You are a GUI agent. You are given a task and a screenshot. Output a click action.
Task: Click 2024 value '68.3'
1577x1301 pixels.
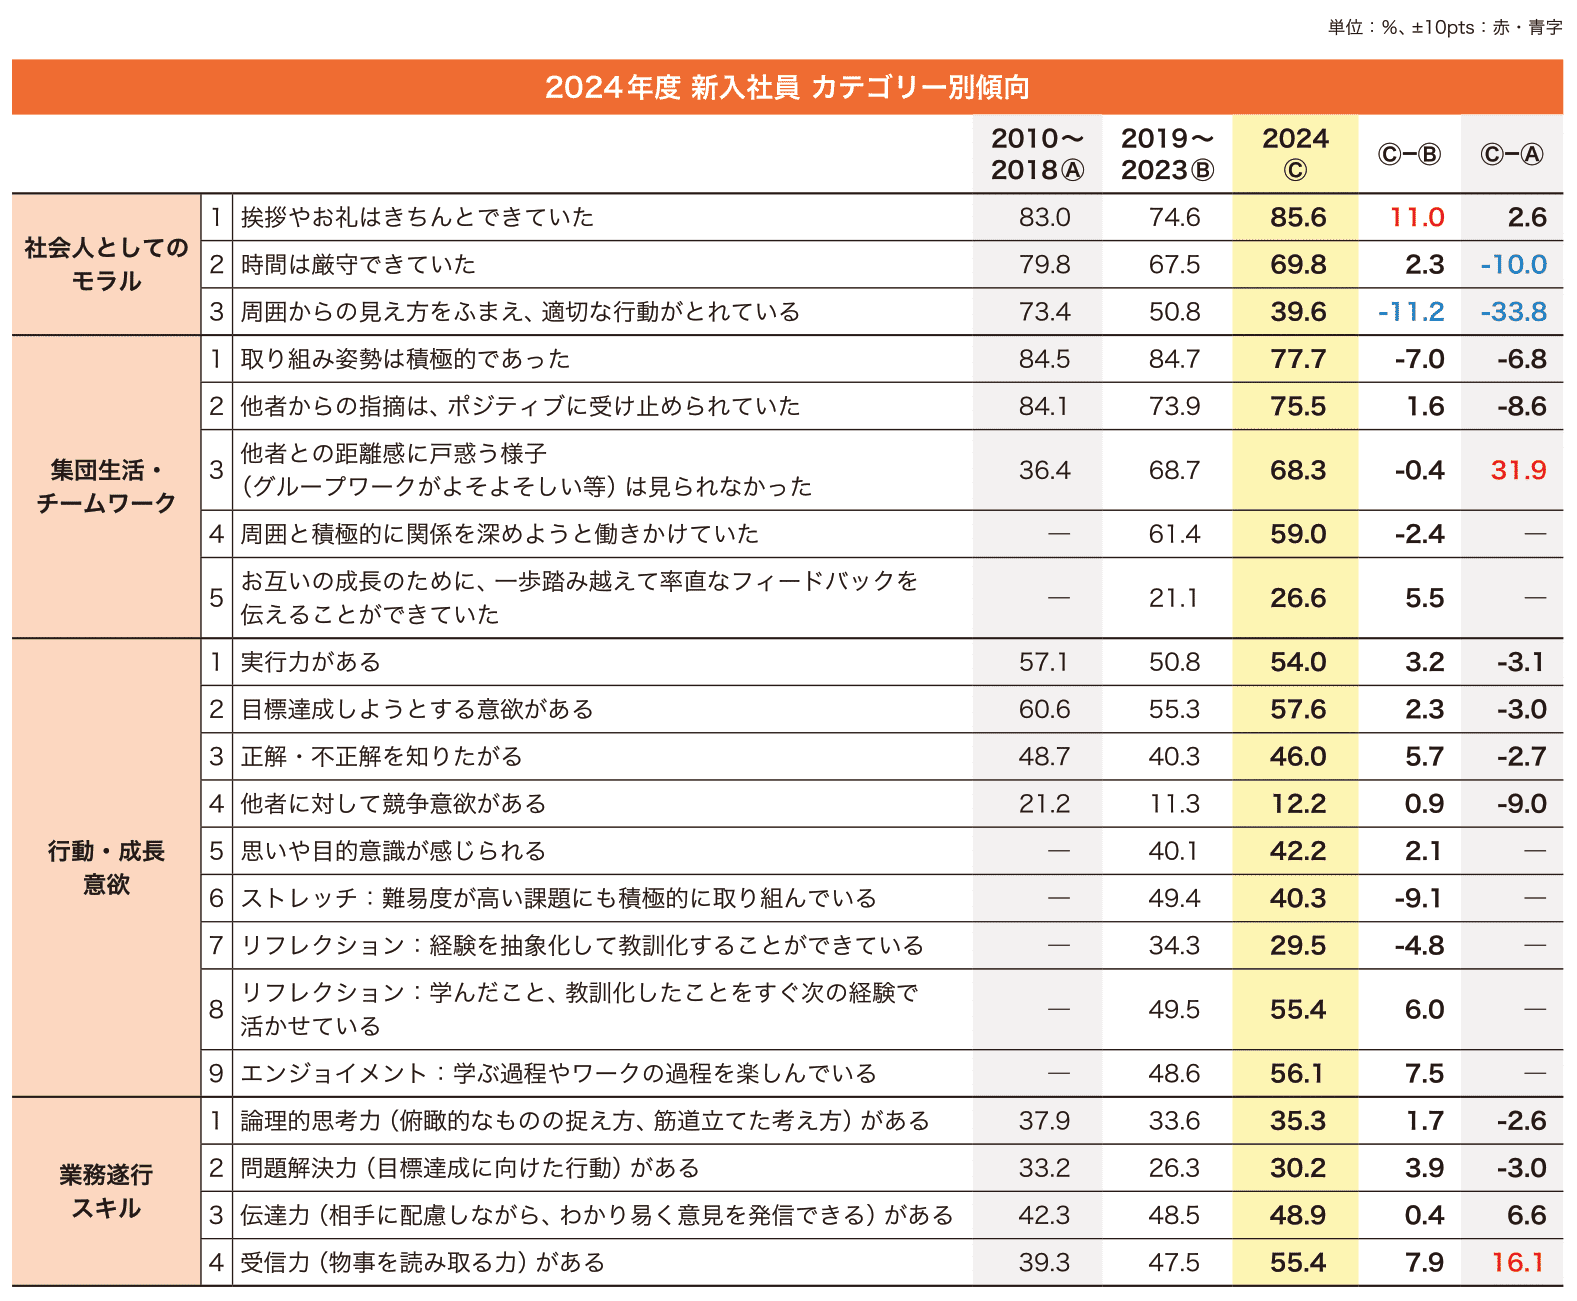(1298, 470)
